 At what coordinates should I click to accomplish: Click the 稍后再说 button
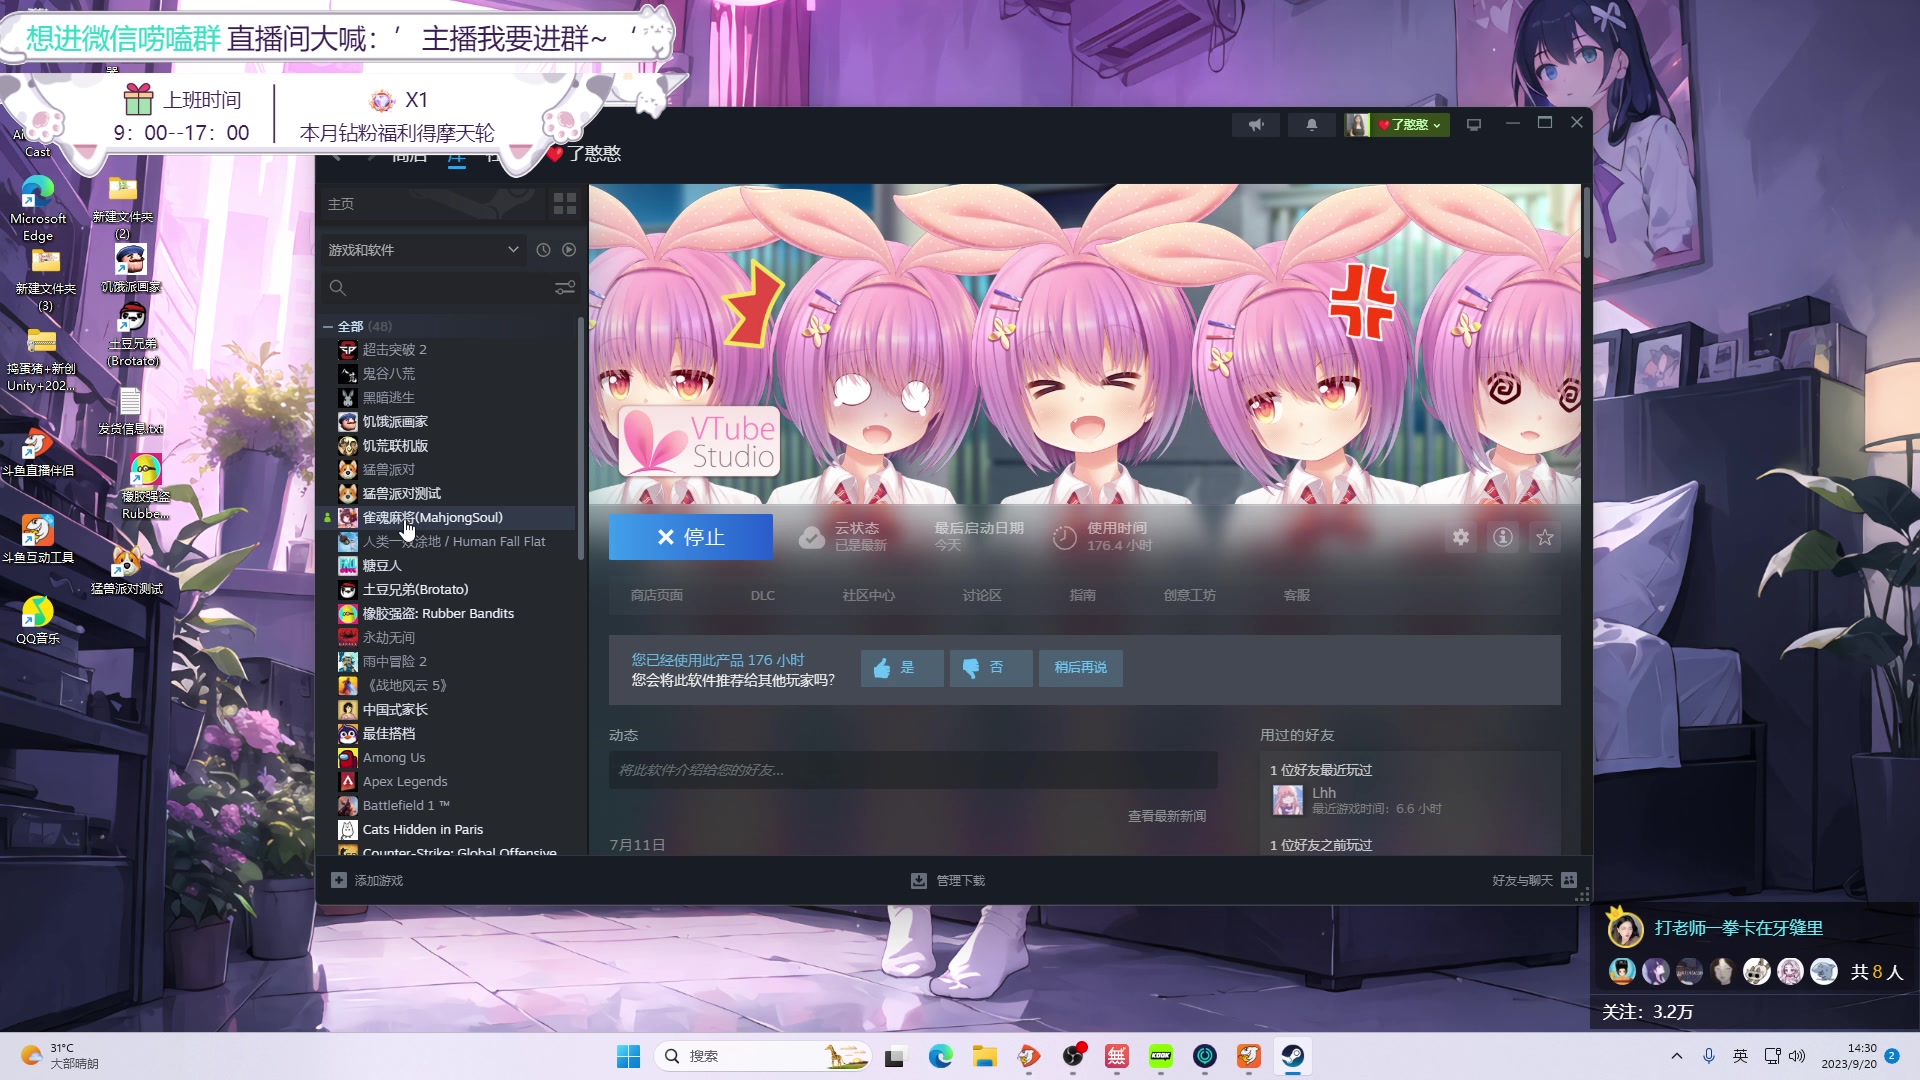coord(1080,668)
